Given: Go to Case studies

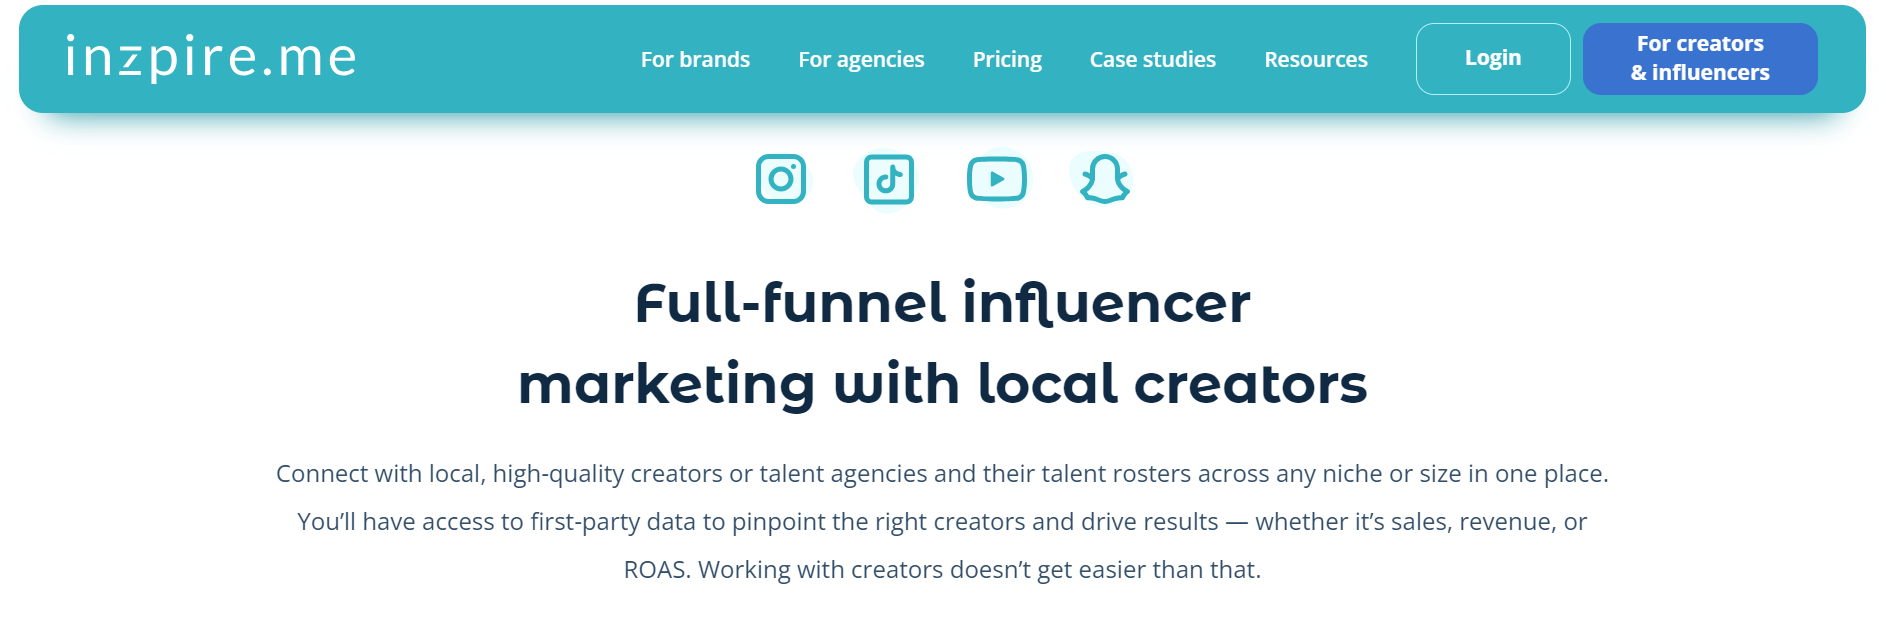Looking at the screenshot, I should [x=1152, y=59].
